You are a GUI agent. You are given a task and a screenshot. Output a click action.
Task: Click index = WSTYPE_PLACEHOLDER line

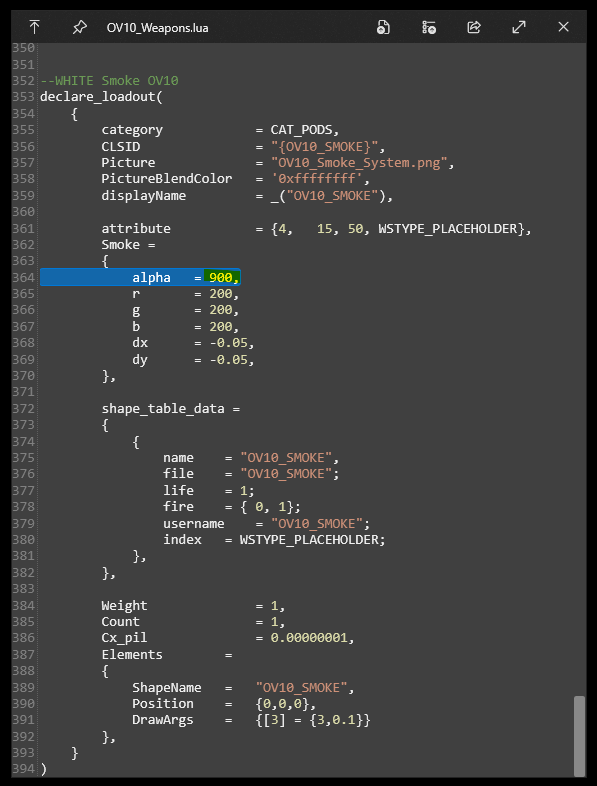274,540
